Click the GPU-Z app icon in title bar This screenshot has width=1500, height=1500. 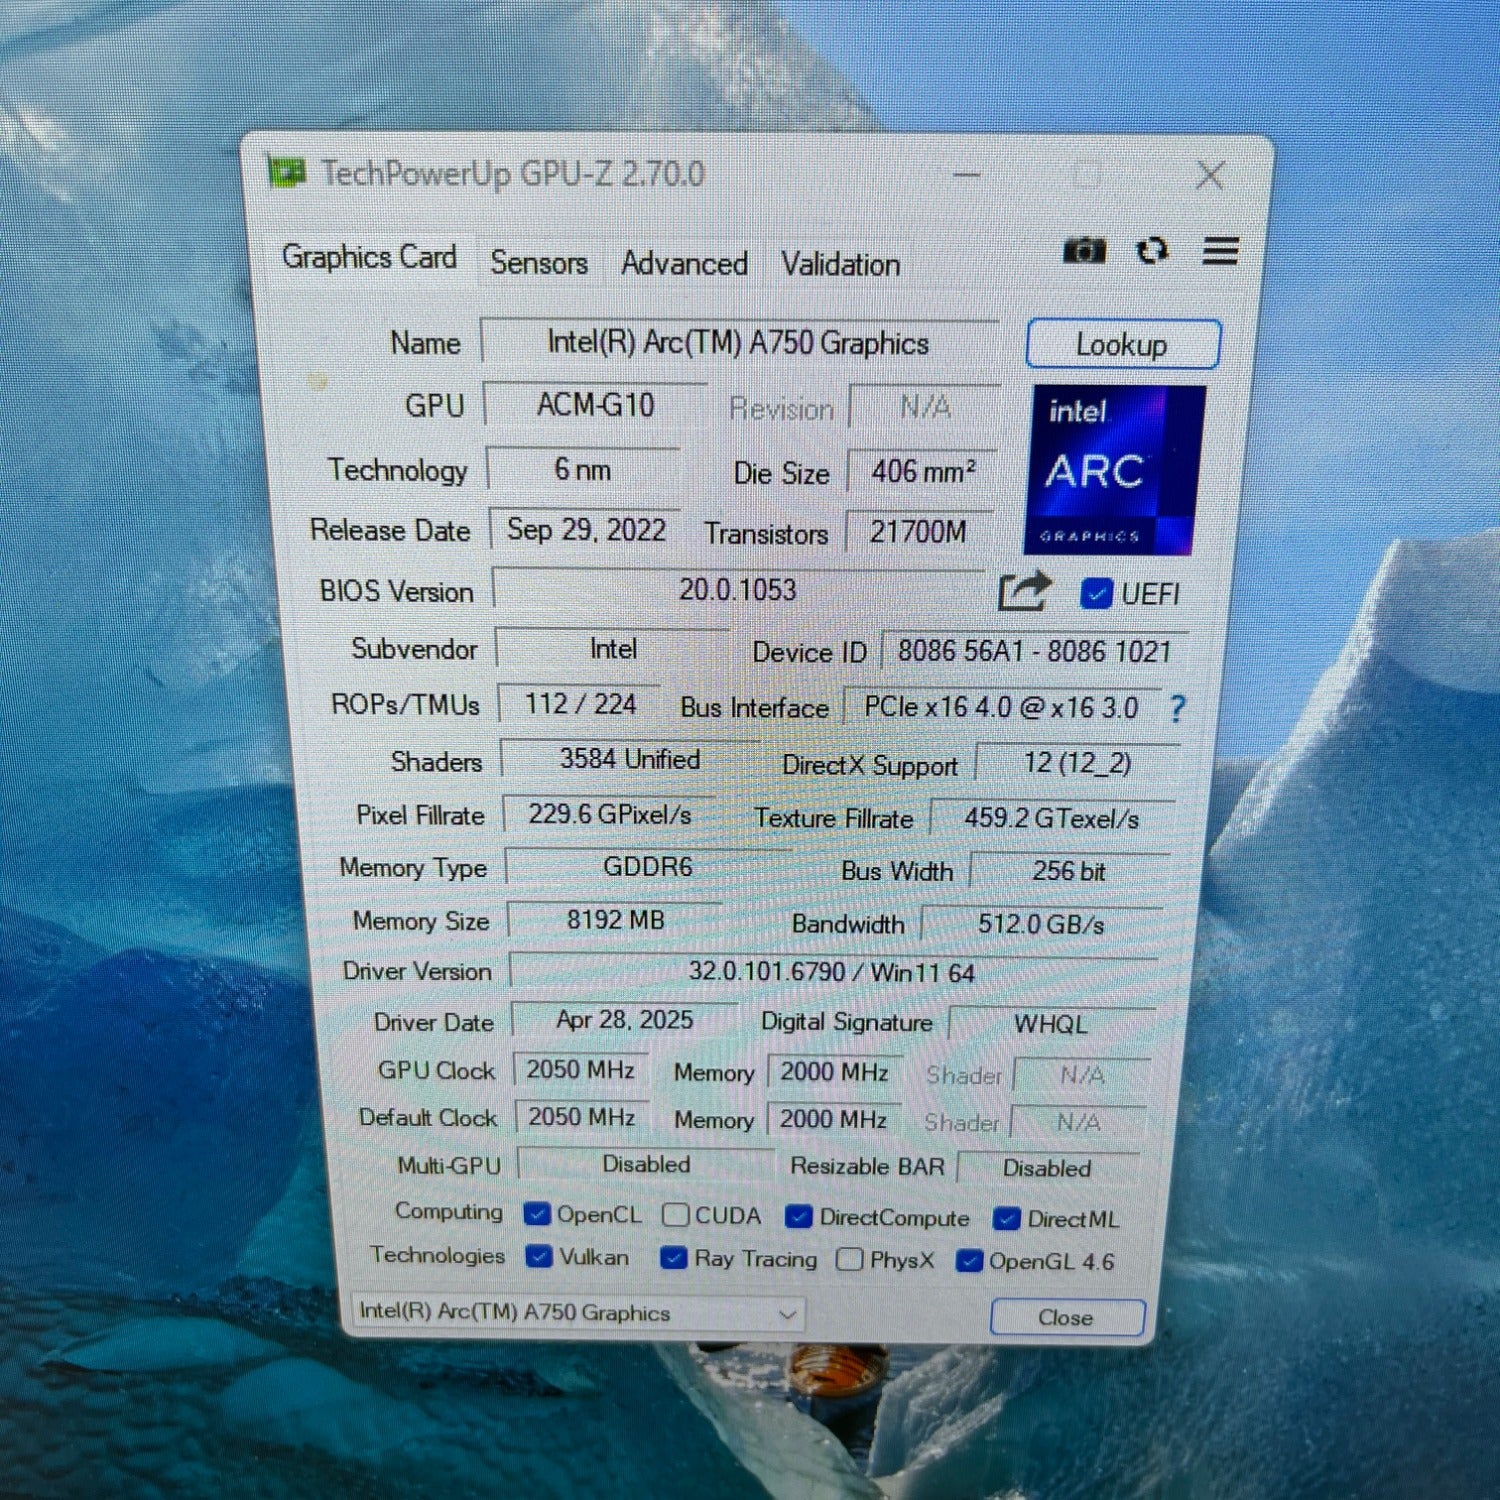(x=287, y=172)
